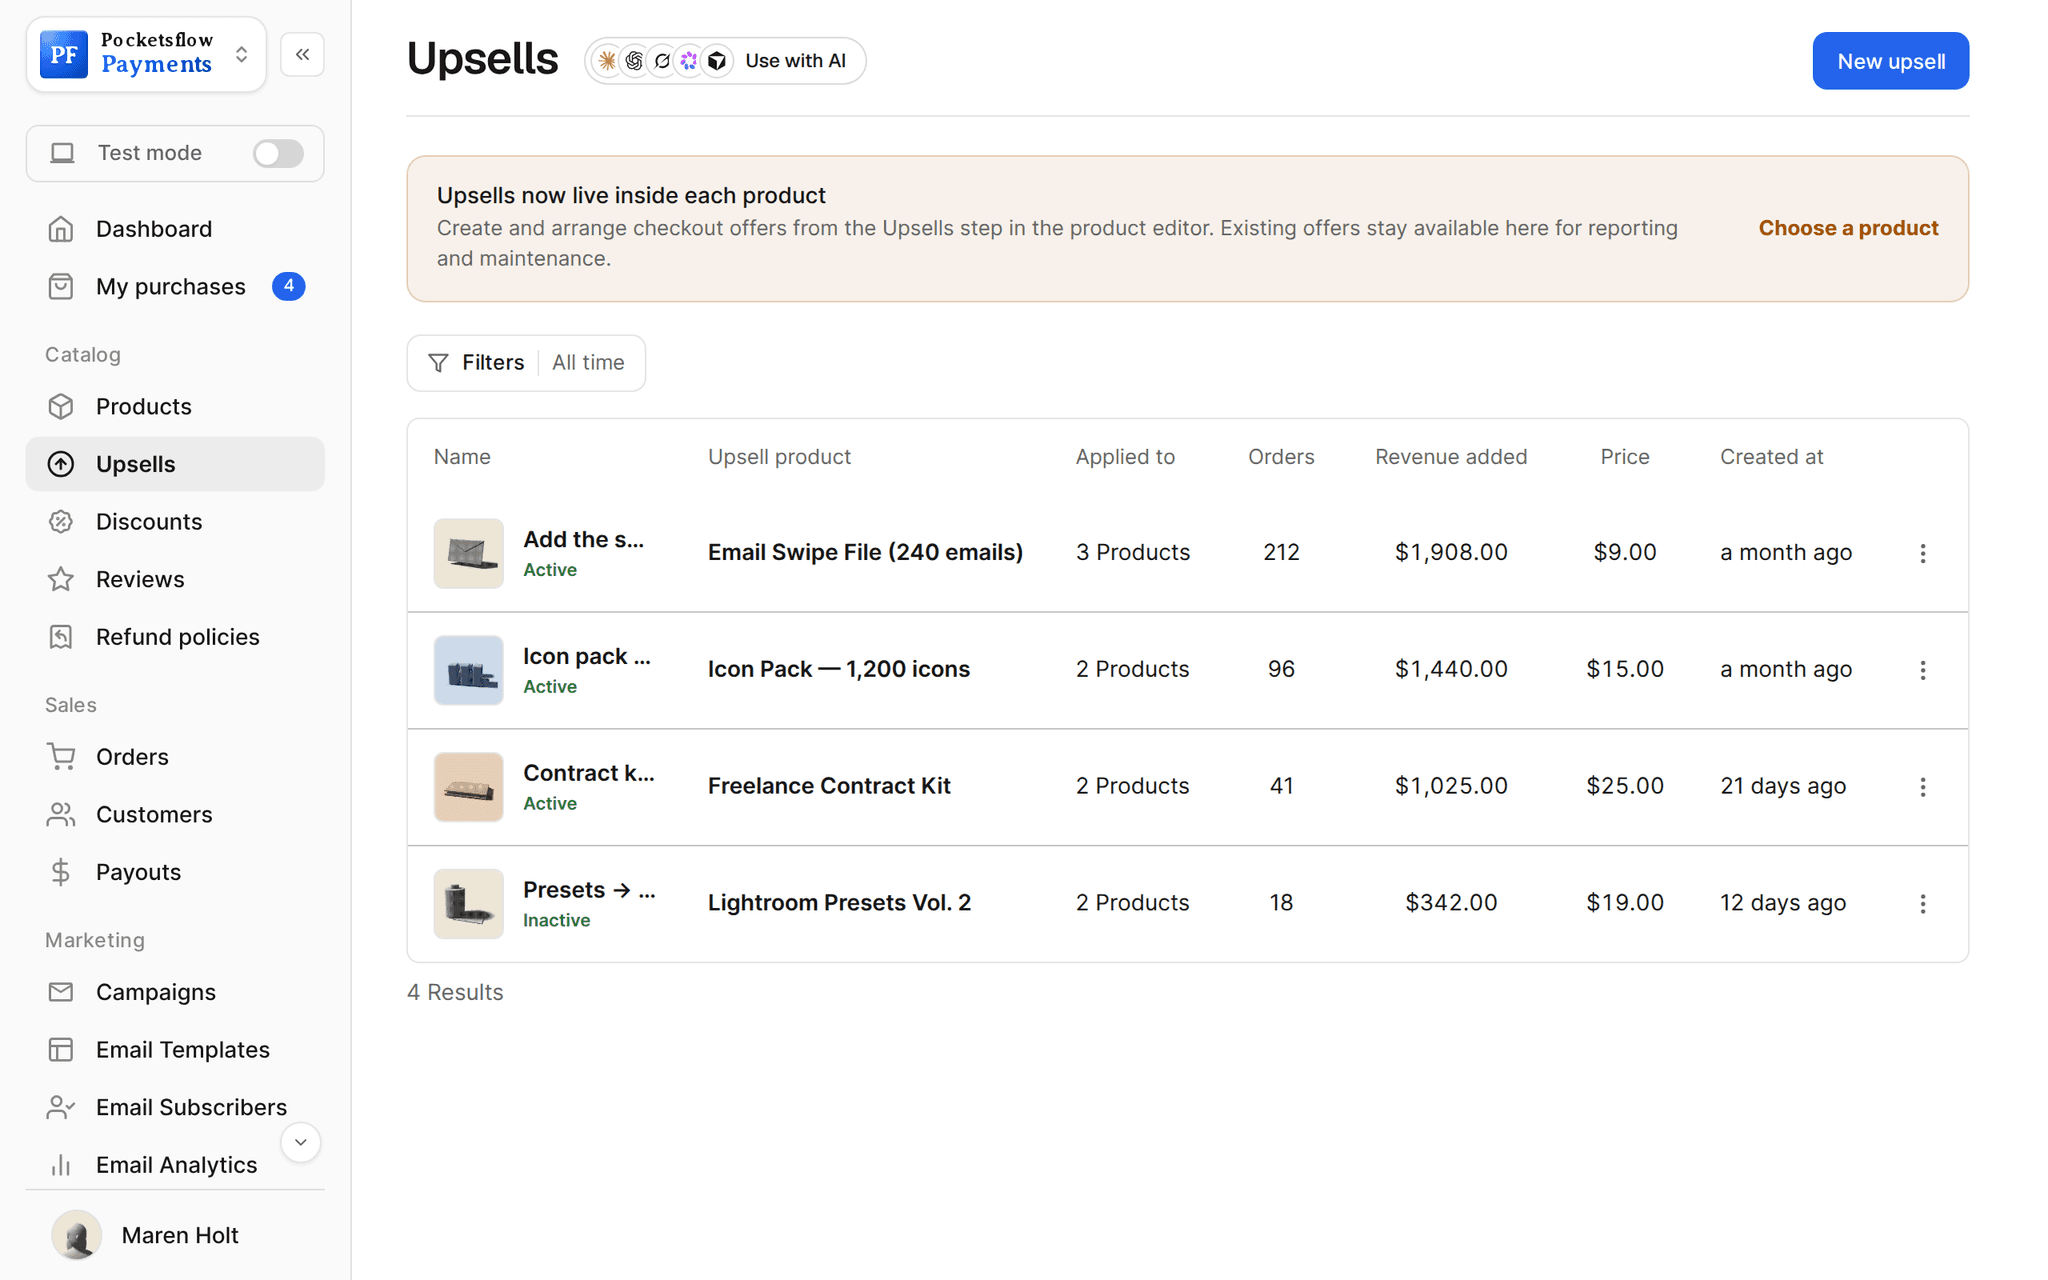Image resolution: width=2048 pixels, height=1280 pixels.
Task: Click the Orders column header
Action: [x=1281, y=457]
